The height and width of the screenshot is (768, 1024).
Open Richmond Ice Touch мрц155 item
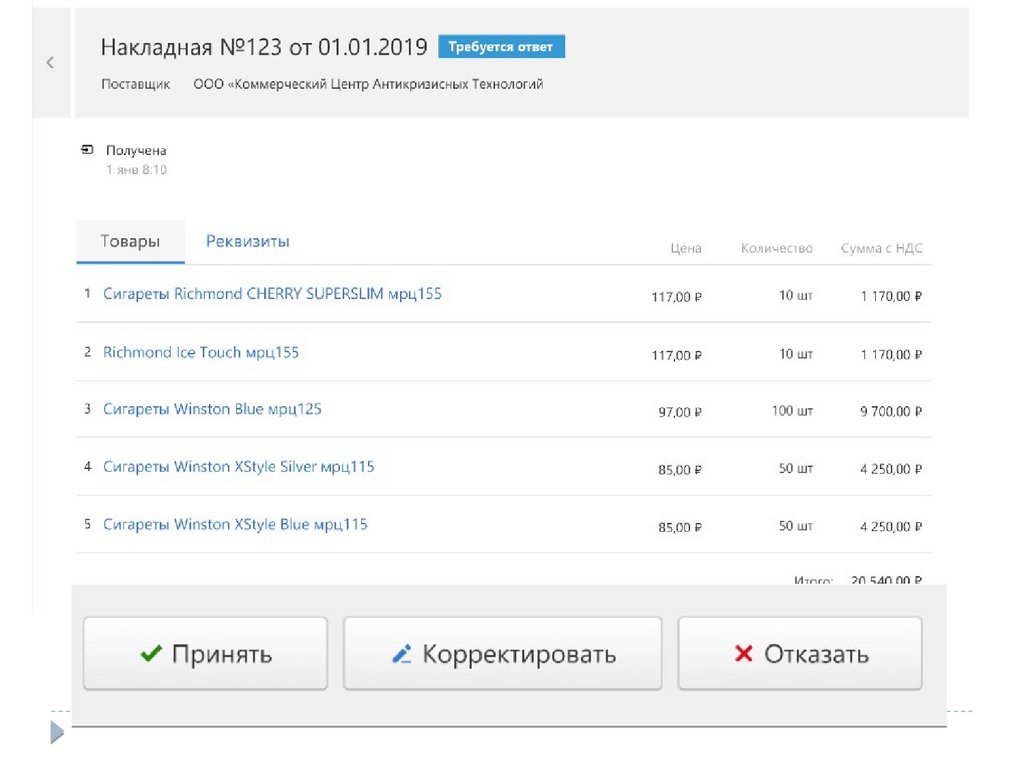201,352
